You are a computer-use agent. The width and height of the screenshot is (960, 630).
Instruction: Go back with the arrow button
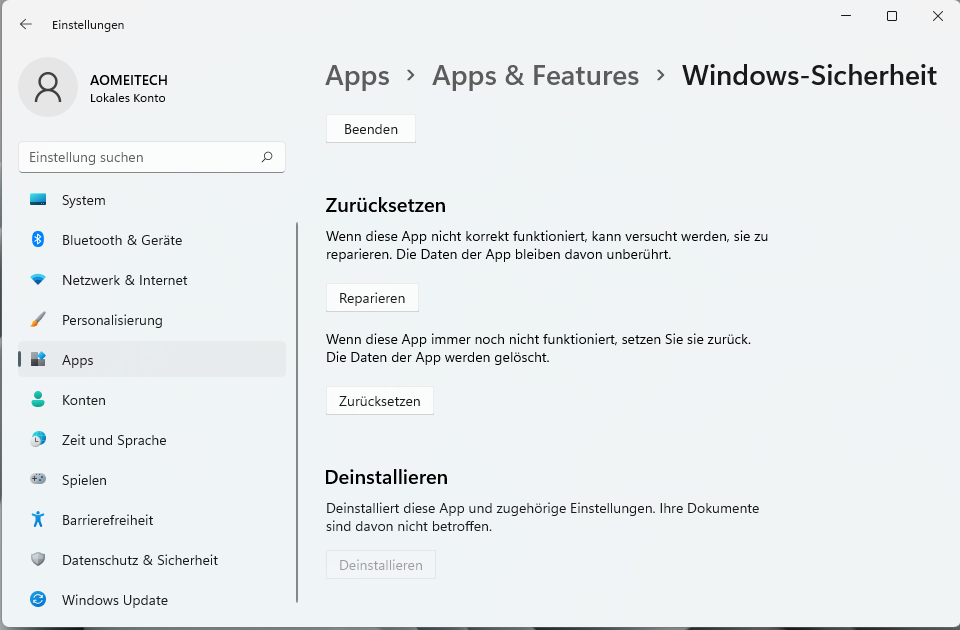[26, 24]
